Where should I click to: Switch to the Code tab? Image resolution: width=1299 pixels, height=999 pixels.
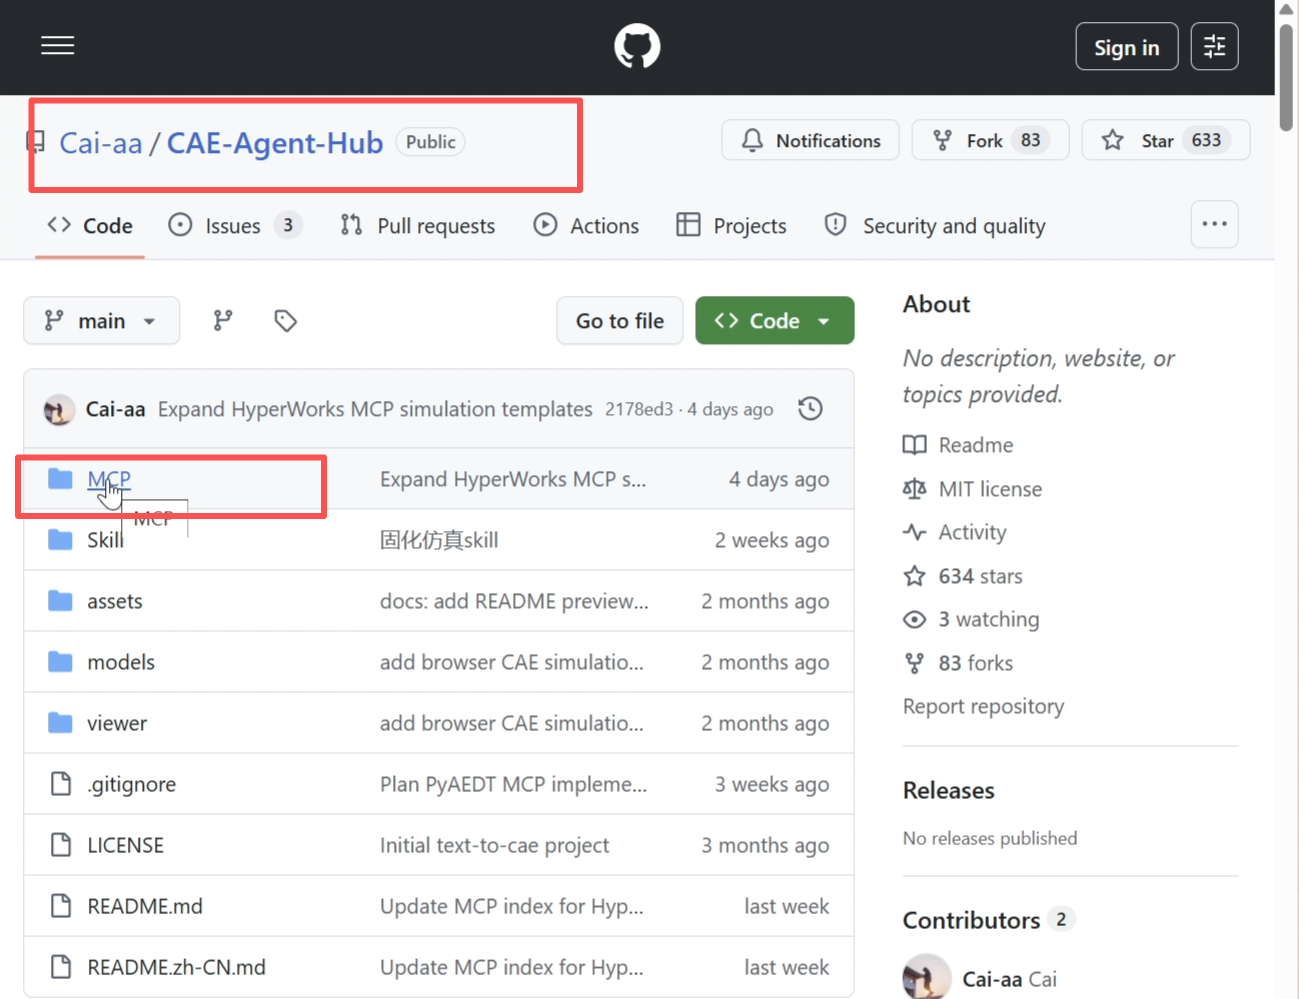click(90, 226)
